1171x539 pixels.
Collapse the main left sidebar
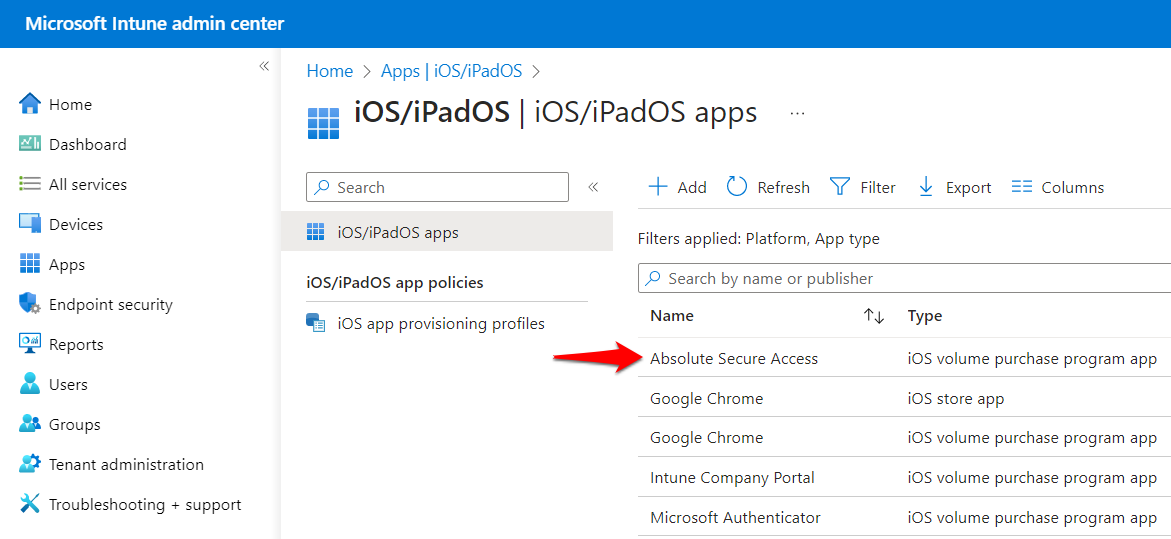pos(264,66)
